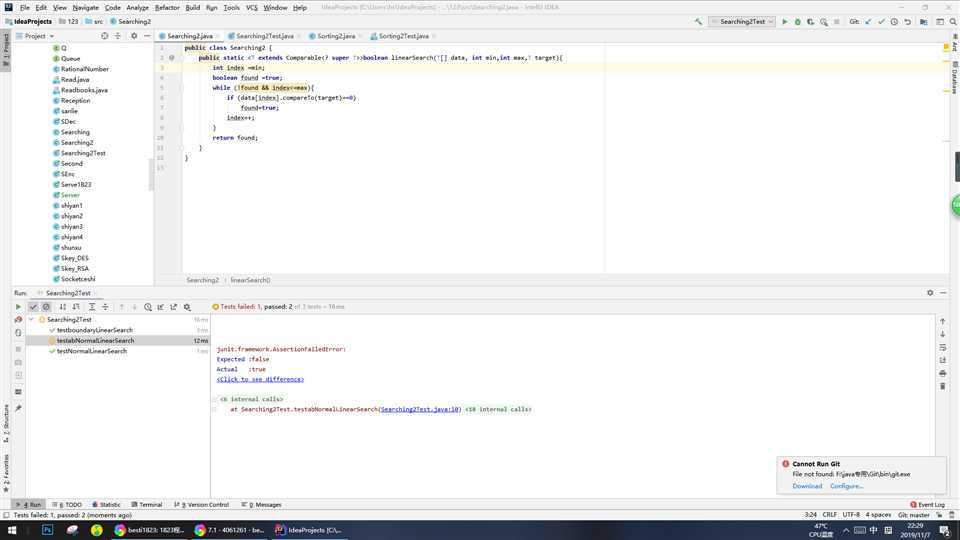Open Project panel settings gear

134,36
